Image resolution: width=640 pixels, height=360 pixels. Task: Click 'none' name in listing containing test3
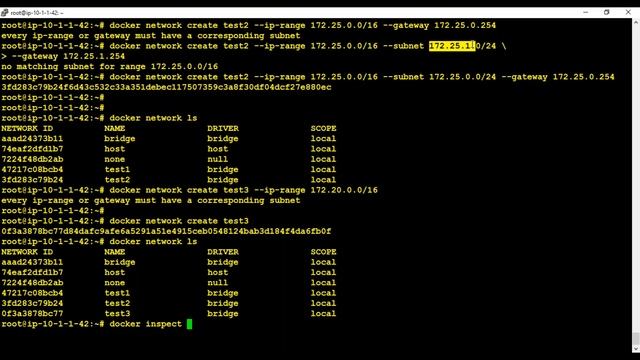pyautogui.click(x=114, y=283)
